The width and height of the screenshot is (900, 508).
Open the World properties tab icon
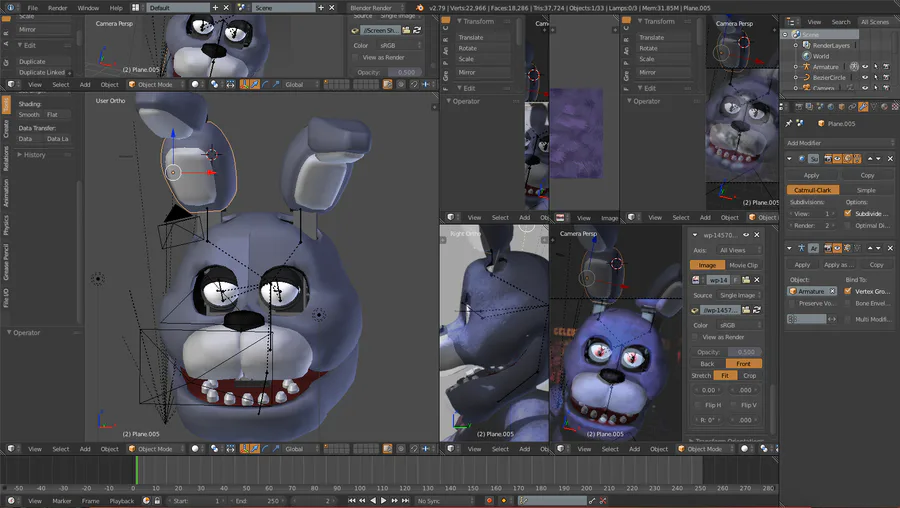click(831, 107)
